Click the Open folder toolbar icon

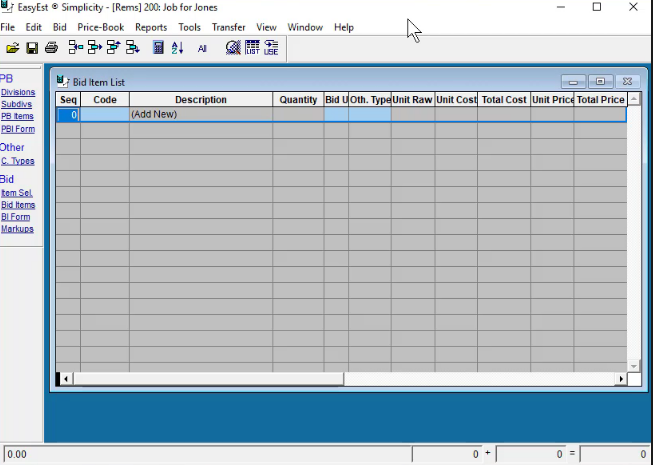12,48
